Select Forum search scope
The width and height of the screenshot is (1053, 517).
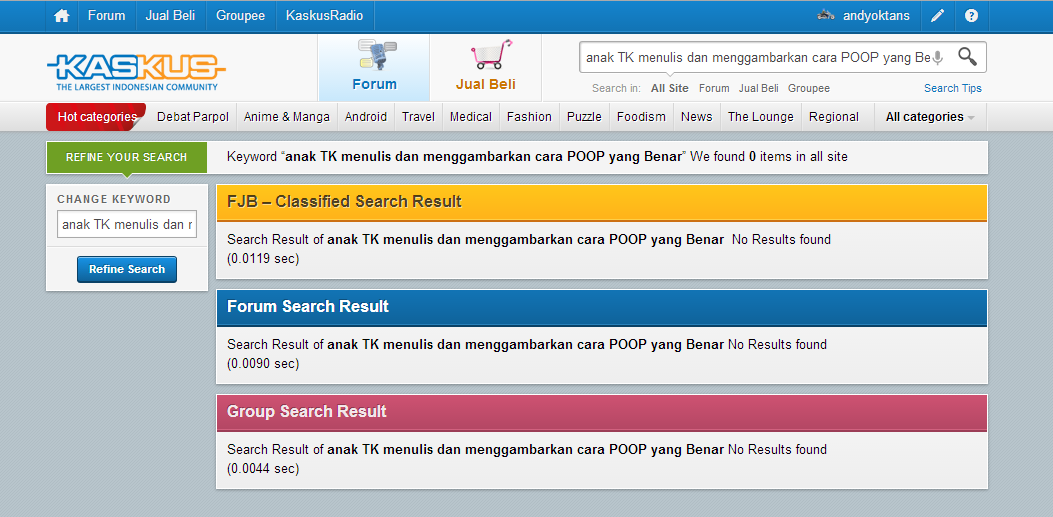click(x=714, y=88)
